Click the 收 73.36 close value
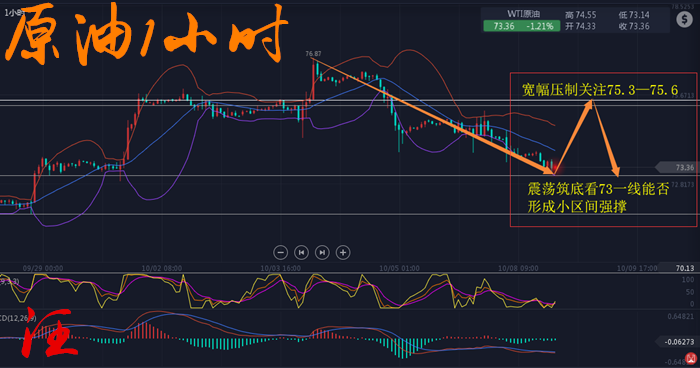The height and width of the screenshot is (368, 700). click(634, 26)
